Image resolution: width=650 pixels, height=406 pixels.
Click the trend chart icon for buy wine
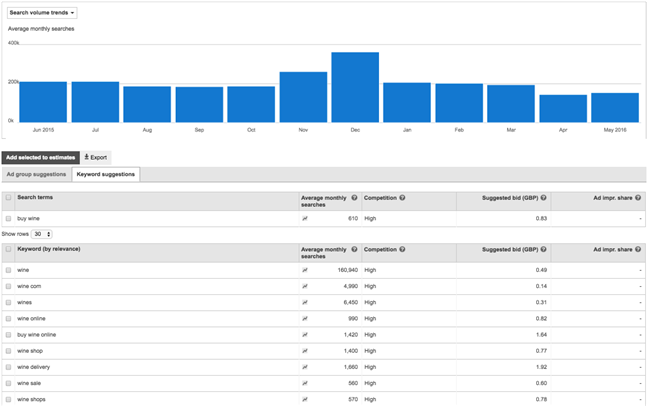(304, 217)
